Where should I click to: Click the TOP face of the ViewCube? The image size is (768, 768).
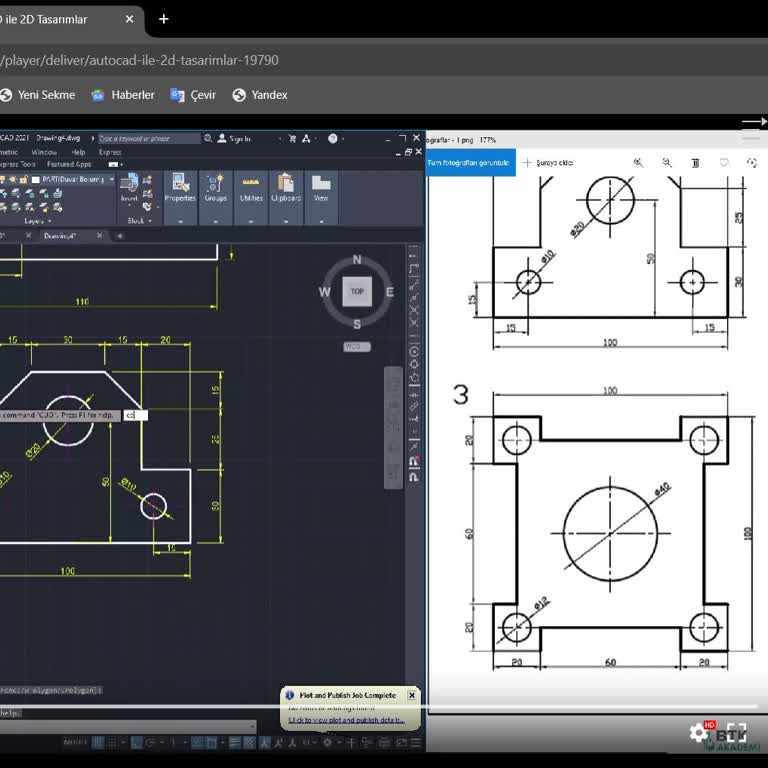click(357, 291)
